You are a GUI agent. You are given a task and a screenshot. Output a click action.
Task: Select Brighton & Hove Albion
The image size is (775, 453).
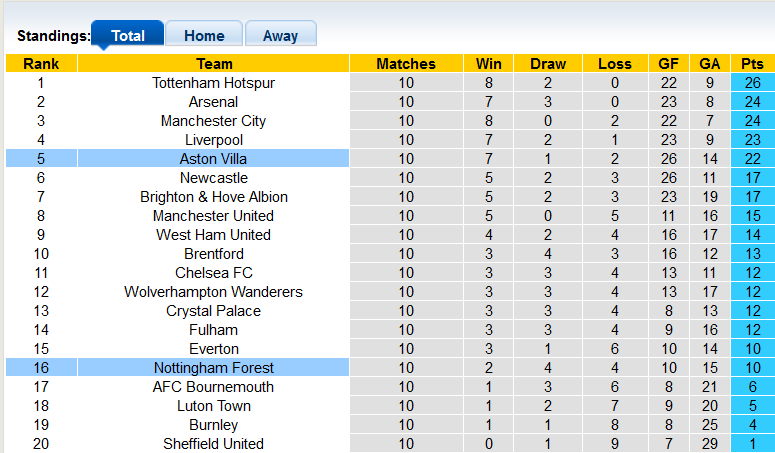pyautogui.click(x=213, y=197)
